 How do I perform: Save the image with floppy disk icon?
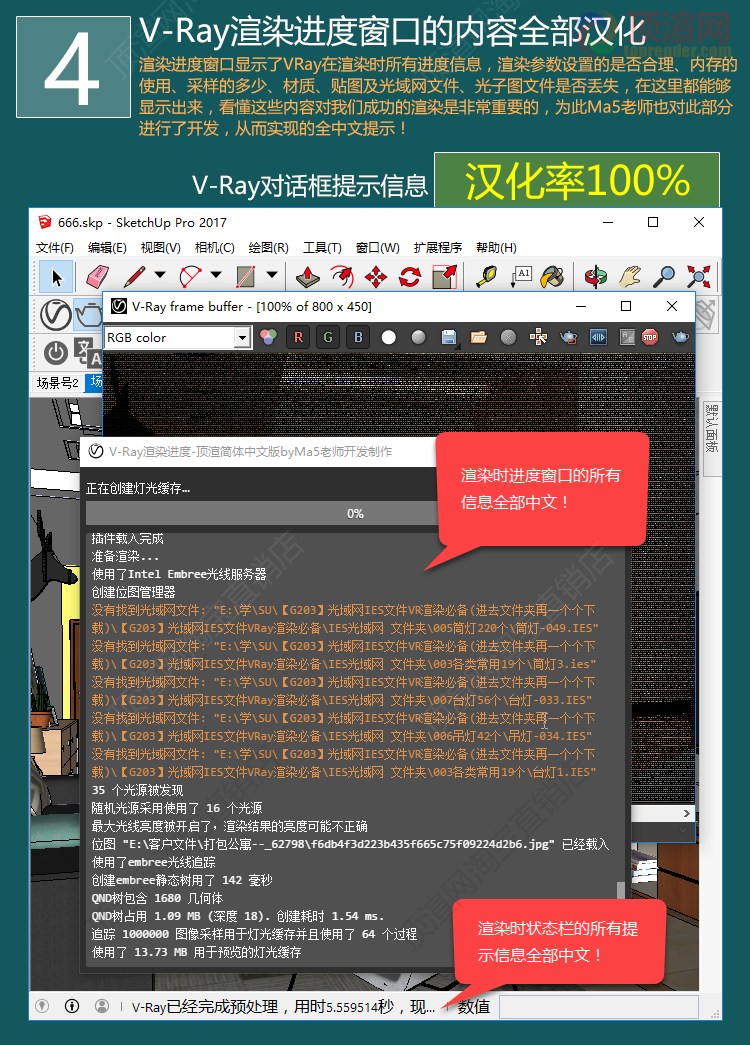(449, 337)
